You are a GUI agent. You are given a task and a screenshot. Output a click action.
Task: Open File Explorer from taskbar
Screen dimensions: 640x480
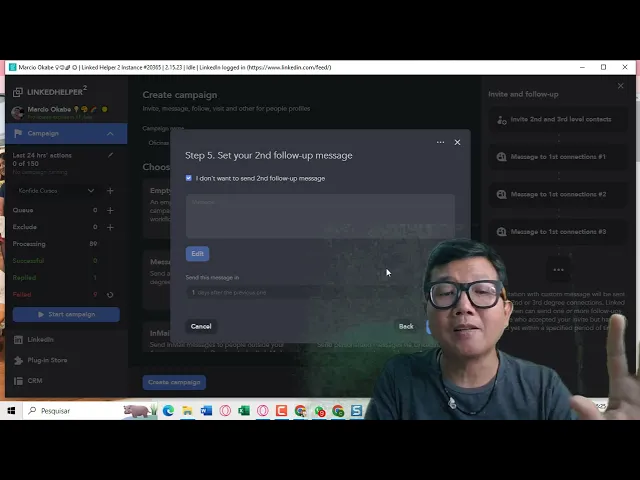coord(187,411)
